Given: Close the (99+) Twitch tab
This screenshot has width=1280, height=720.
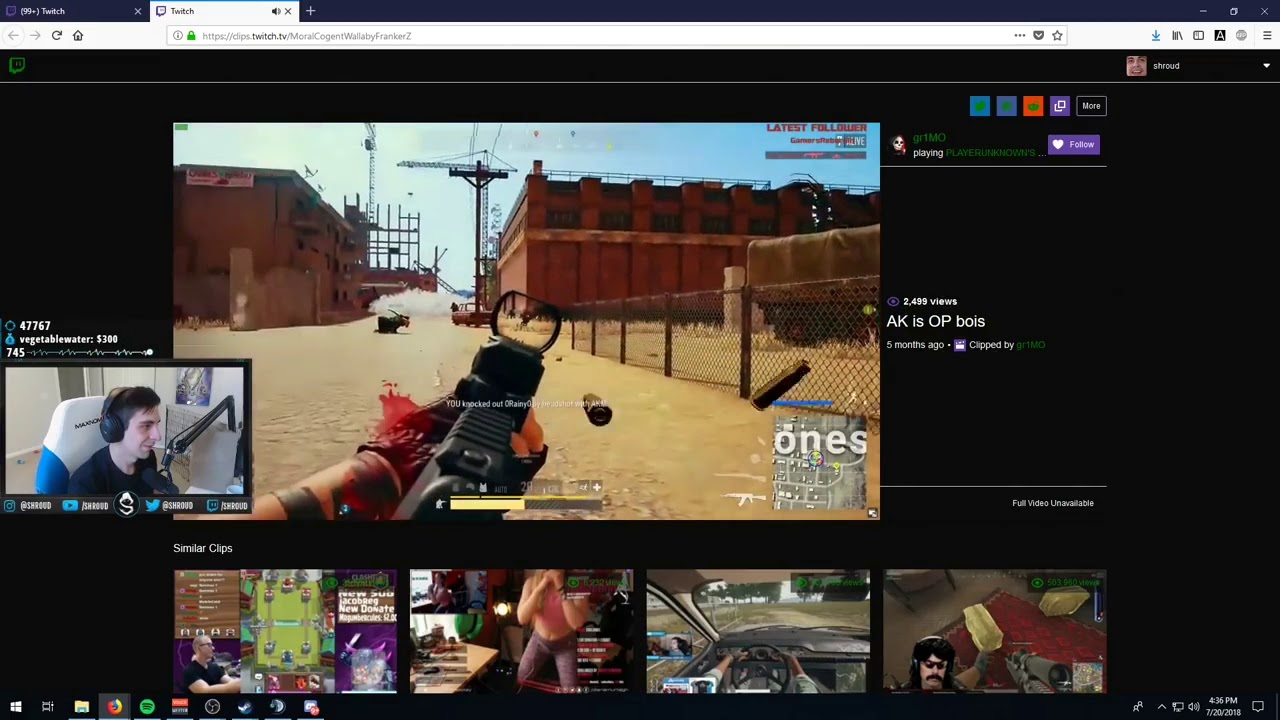Looking at the screenshot, I should 138,11.
